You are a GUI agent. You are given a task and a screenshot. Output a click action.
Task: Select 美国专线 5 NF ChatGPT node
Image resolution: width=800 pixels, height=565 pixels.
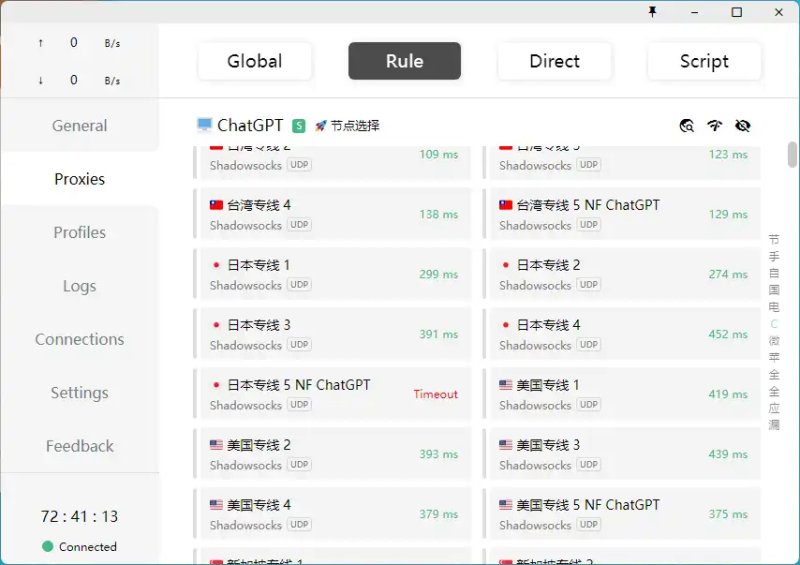[x=622, y=513]
